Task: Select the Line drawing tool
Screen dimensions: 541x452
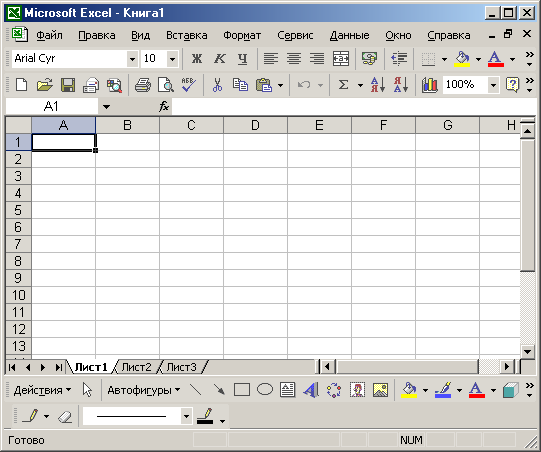Action: pos(196,390)
